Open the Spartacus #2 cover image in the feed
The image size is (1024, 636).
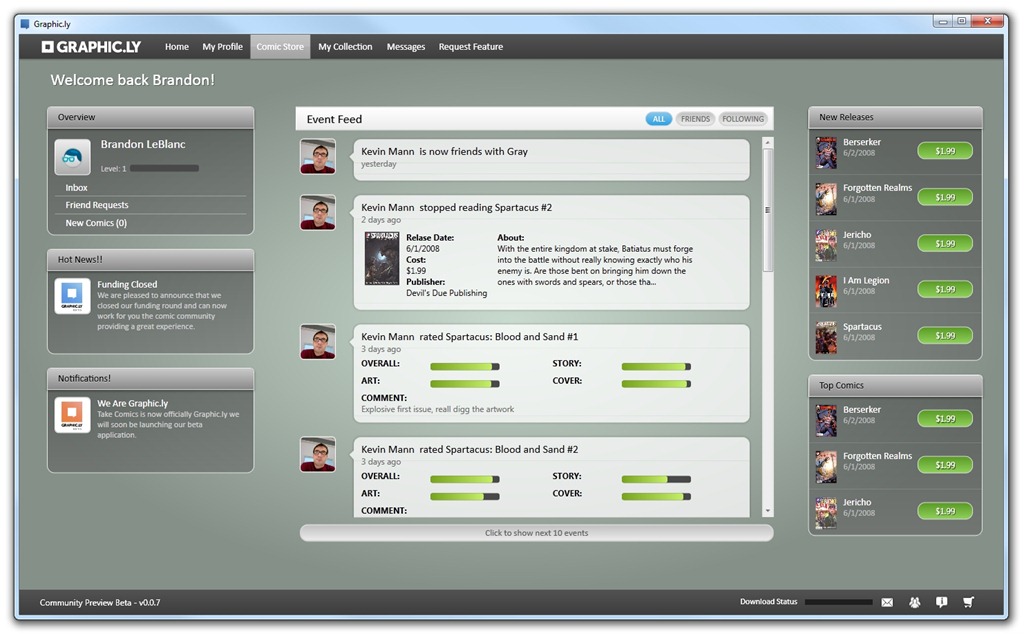click(x=382, y=259)
